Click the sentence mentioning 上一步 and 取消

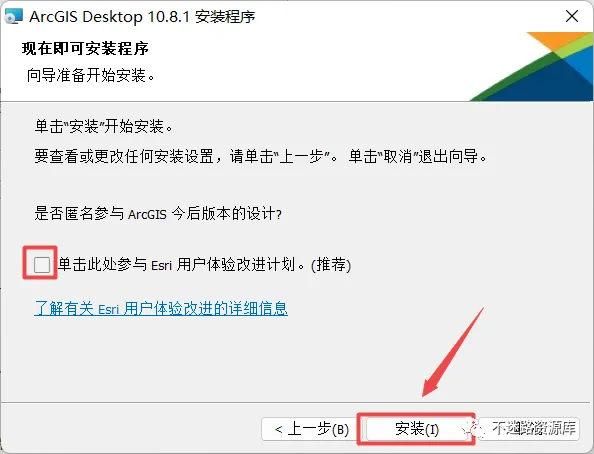click(261, 156)
